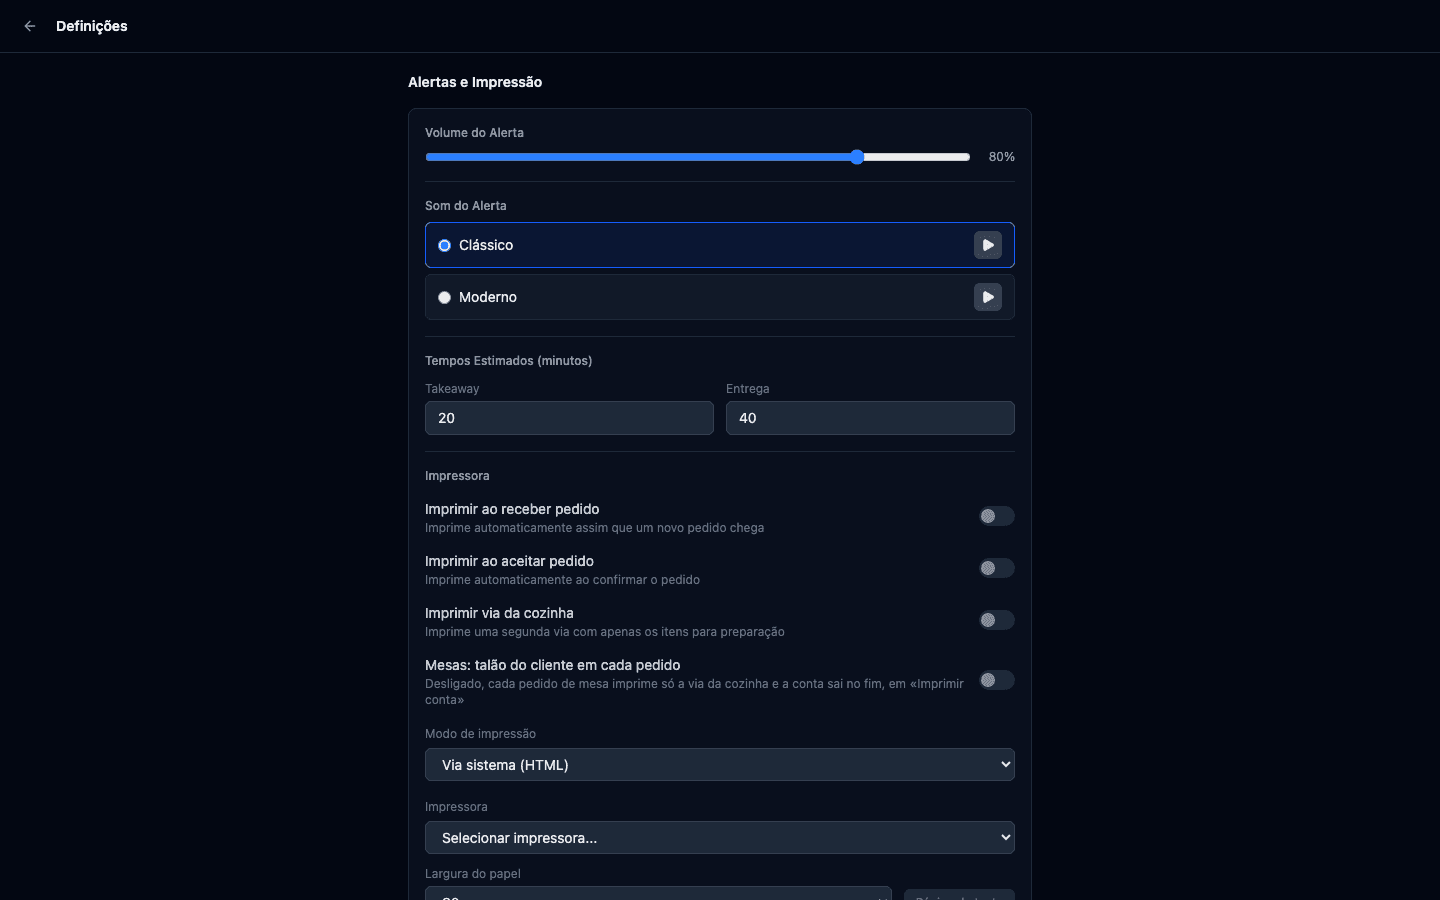Click the Largura do papel label
This screenshot has height=900, width=1440.
pos(473,874)
